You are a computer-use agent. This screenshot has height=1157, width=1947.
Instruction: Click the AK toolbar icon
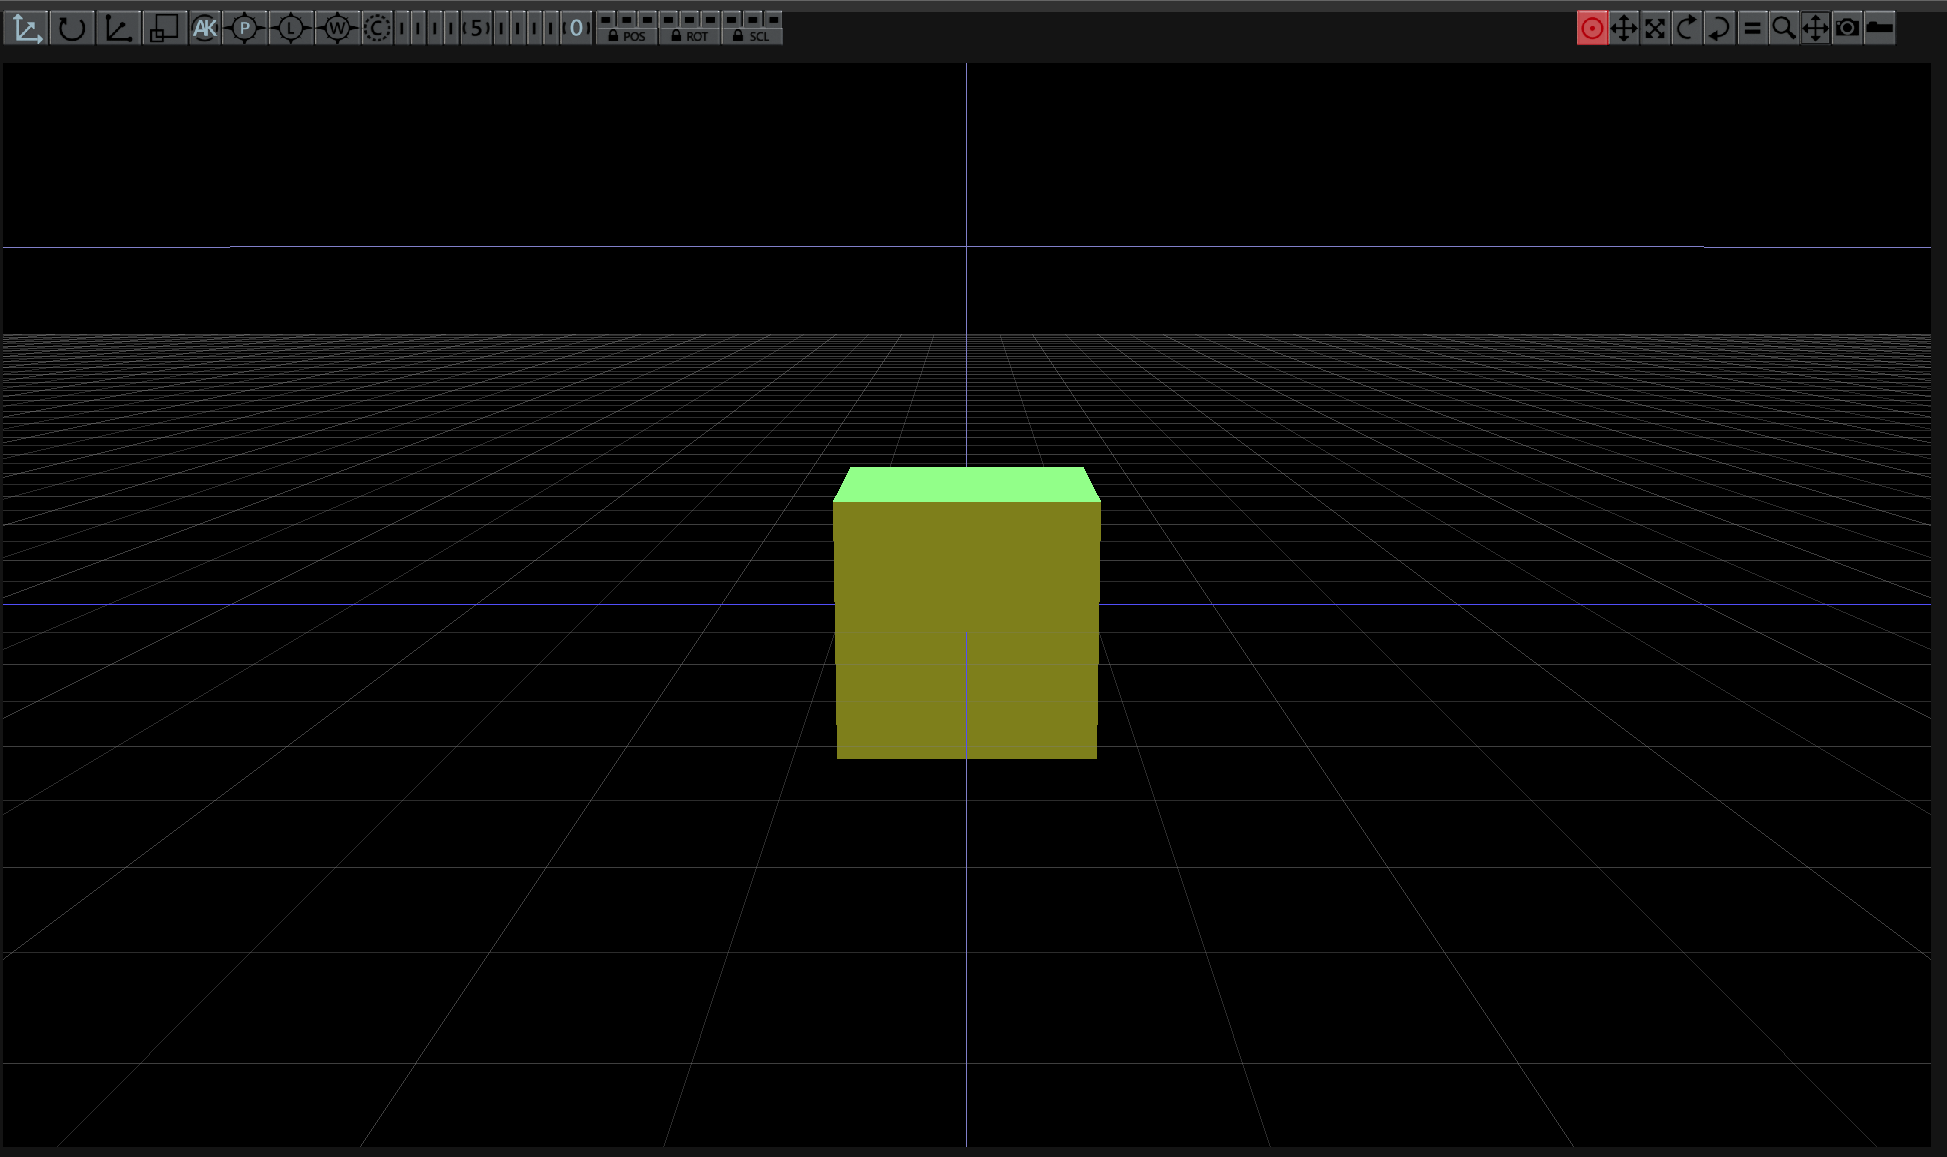(x=205, y=28)
